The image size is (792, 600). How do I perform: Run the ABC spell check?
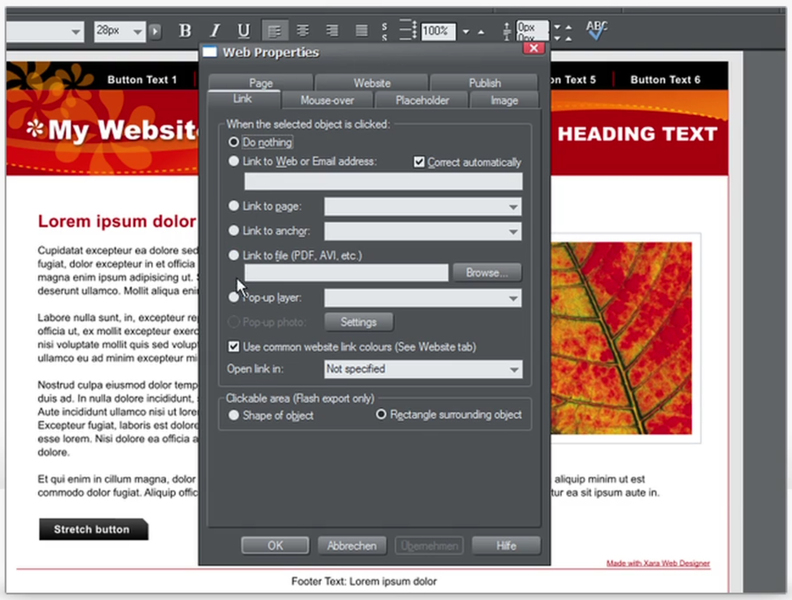(x=597, y=30)
